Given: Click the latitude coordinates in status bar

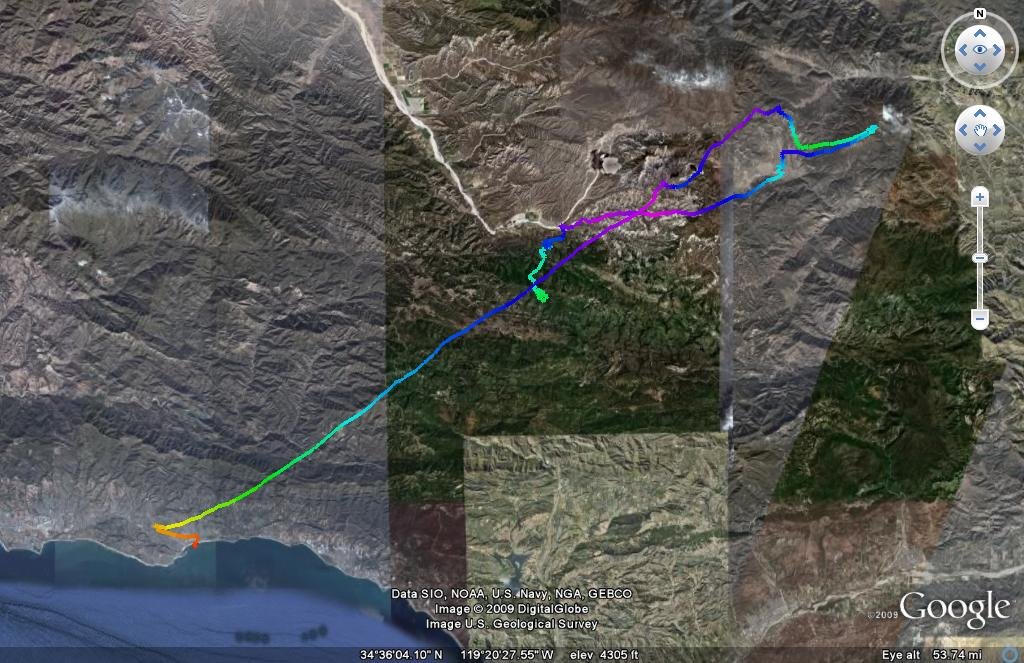Looking at the screenshot, I should point(401,655).
